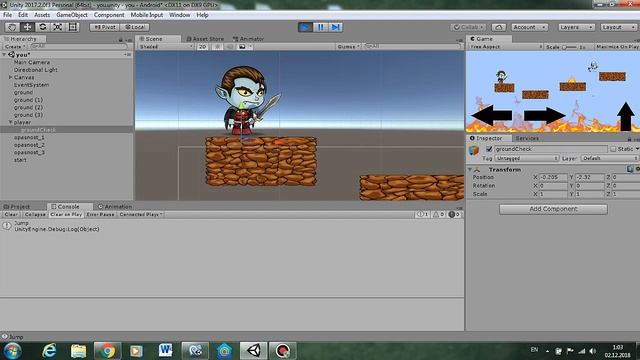The width and height of the screenshot is (640, 360).
Task: Collapse the player object
Action: coord(11,122)
